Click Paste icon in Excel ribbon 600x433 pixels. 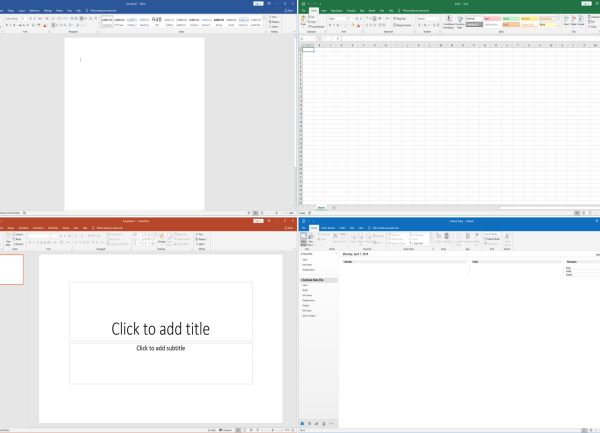pos(303,20)
